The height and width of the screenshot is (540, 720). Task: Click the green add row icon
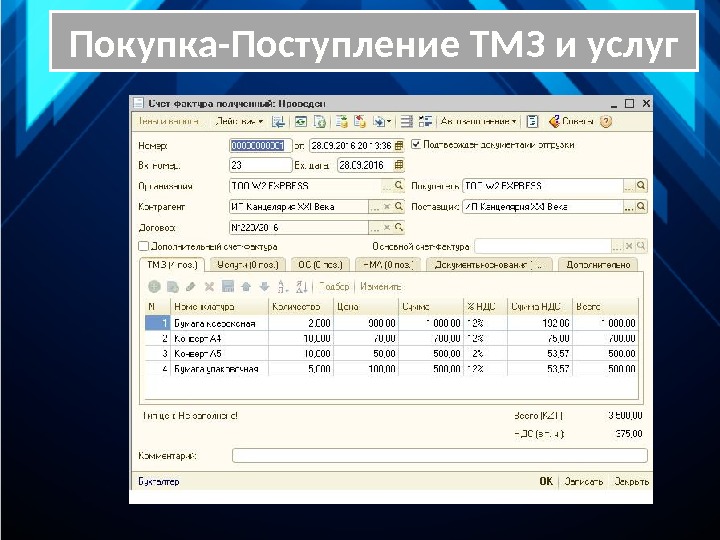(x=154, y=287)
